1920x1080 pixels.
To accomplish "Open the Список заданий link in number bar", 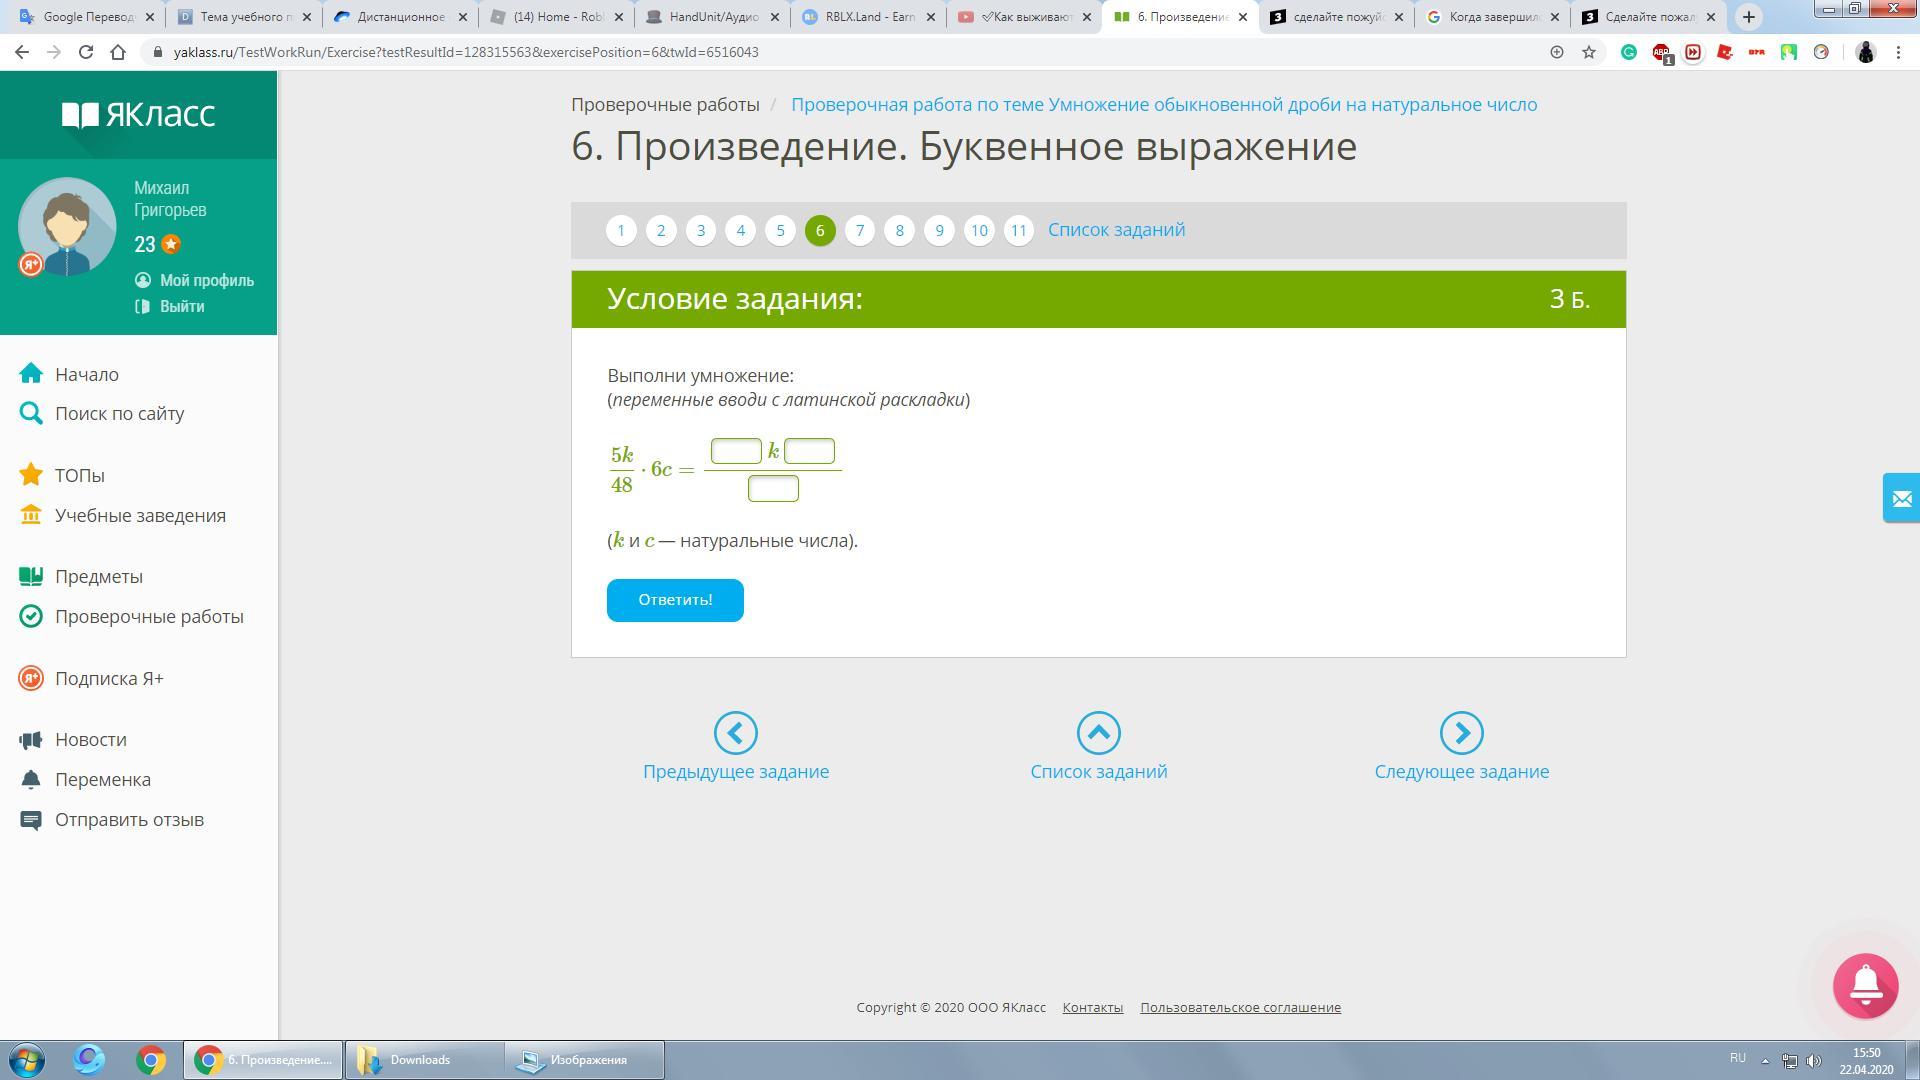I will tap(1116, 230).
